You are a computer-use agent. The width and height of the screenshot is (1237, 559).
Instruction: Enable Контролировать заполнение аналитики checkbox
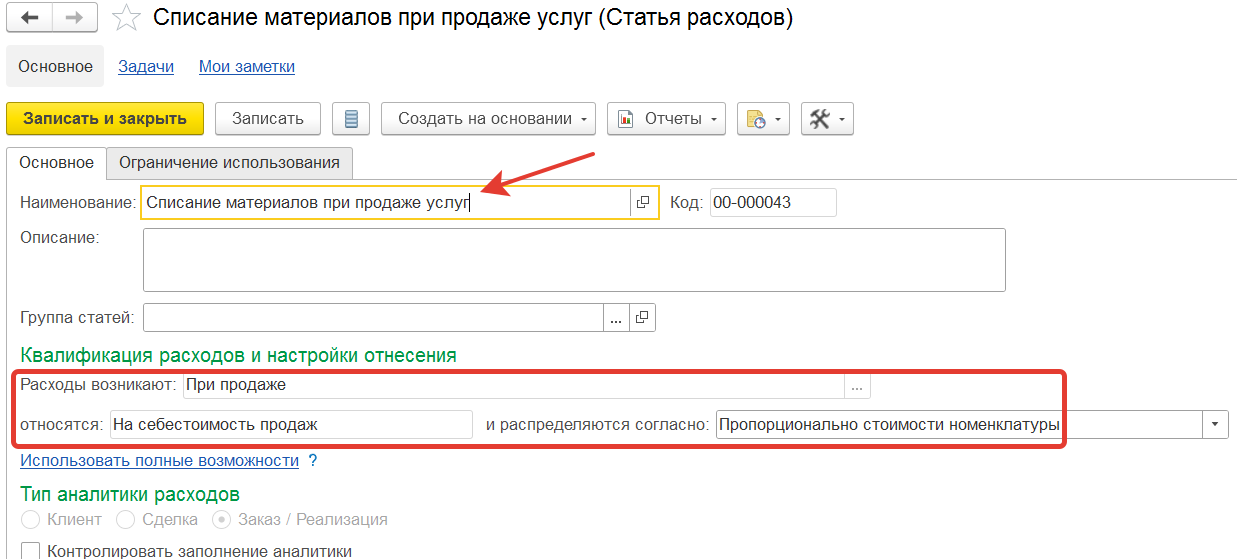click(30, 550)
